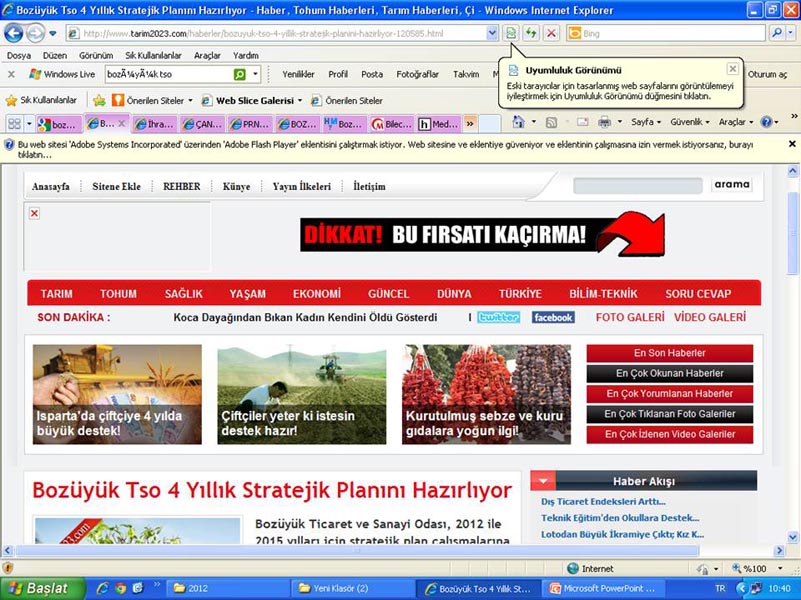Click the Compatibility View icon in address bar

click(510, 34)
